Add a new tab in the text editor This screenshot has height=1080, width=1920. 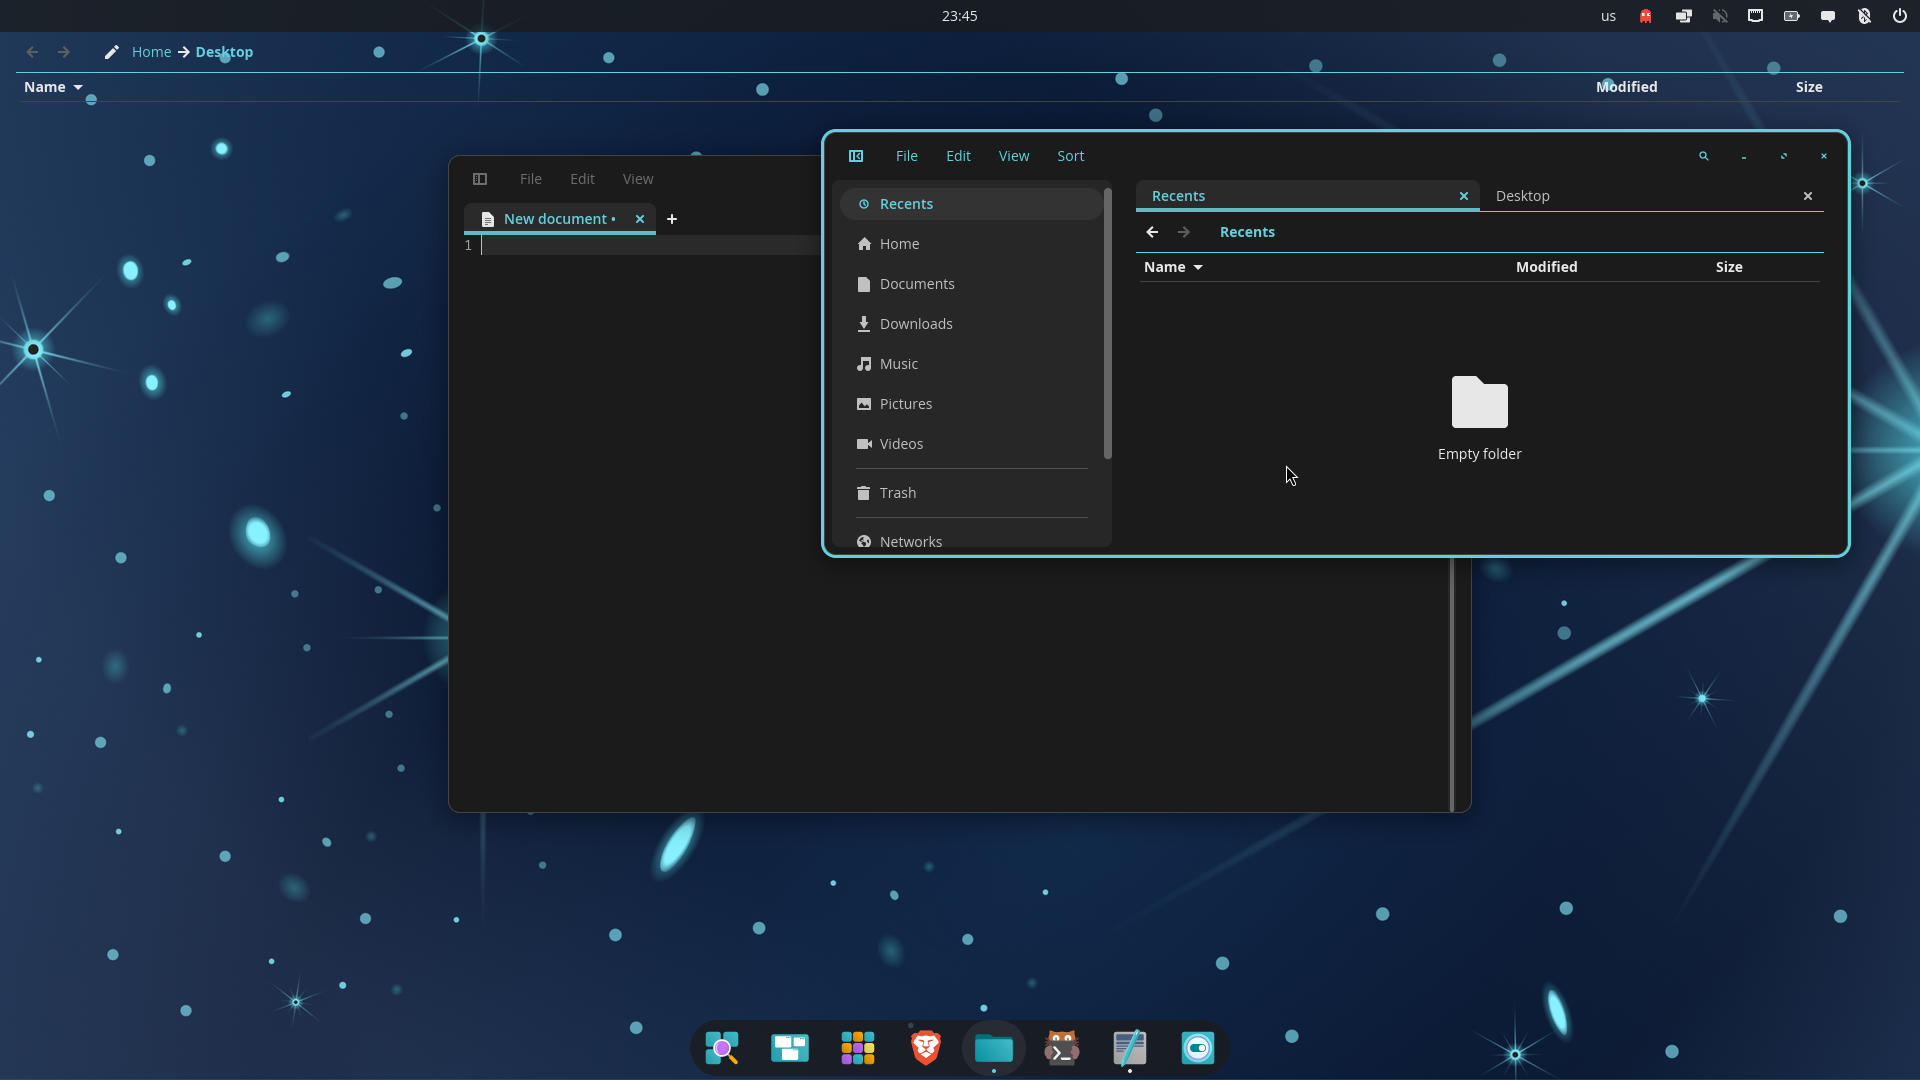coord(672,219)
